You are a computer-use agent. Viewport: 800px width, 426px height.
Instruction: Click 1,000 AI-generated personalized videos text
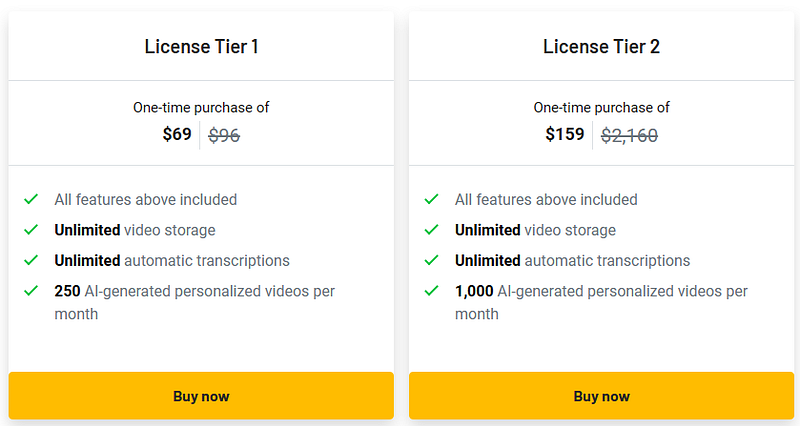coord(600,302)
